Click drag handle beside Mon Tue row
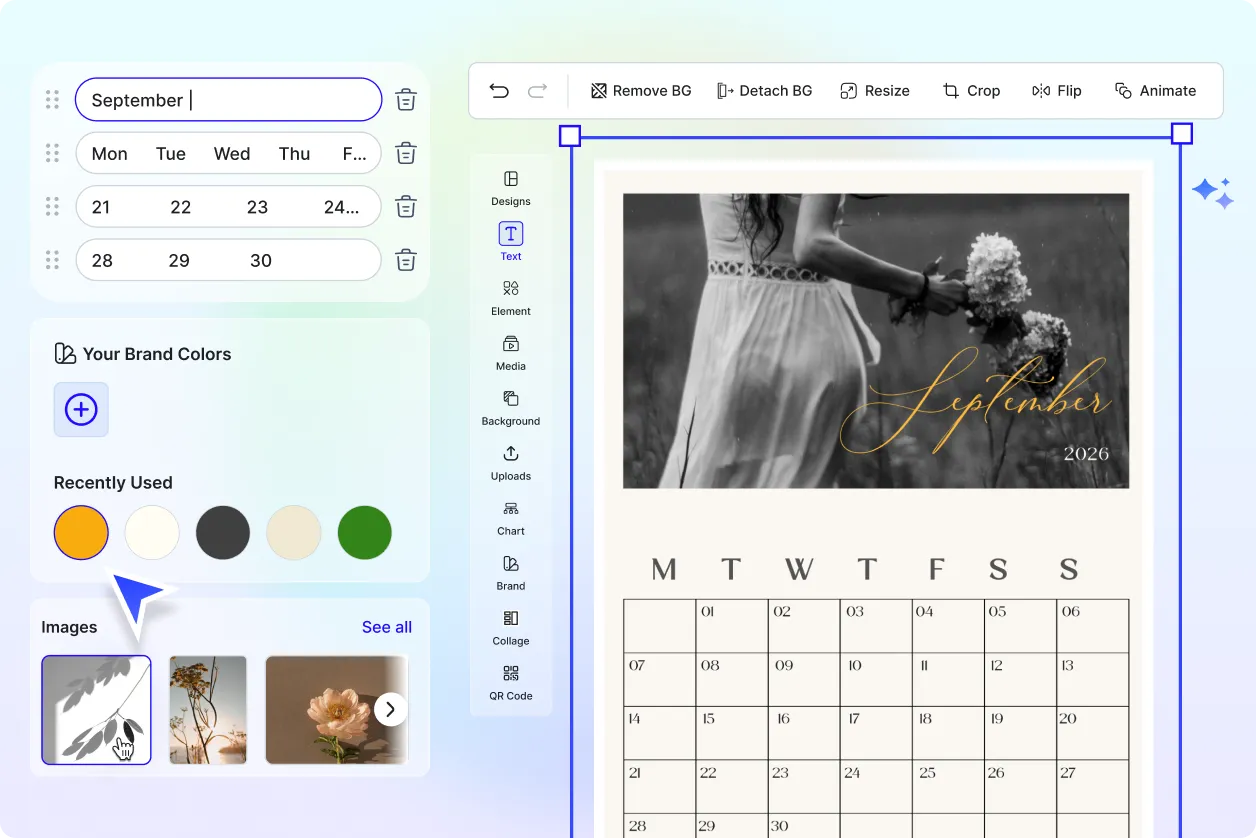1256x838 pixels. click(53, 153)
